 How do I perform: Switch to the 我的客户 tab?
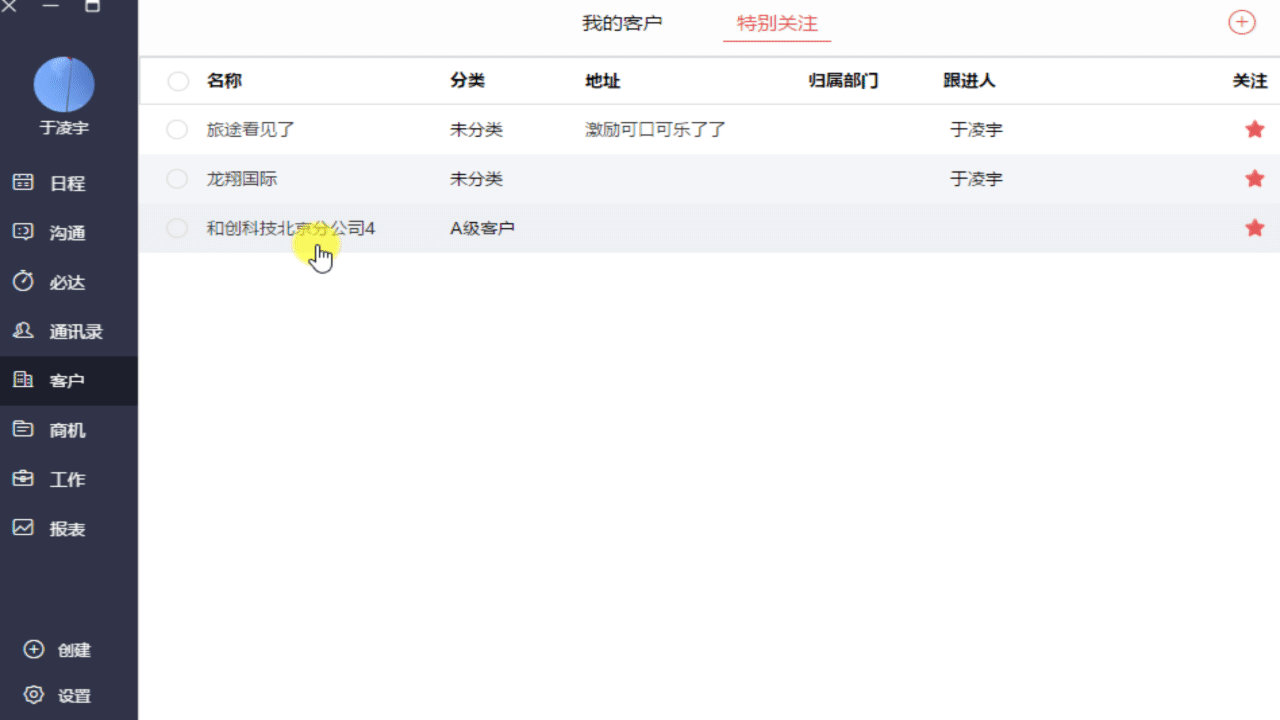pos(622,23)
